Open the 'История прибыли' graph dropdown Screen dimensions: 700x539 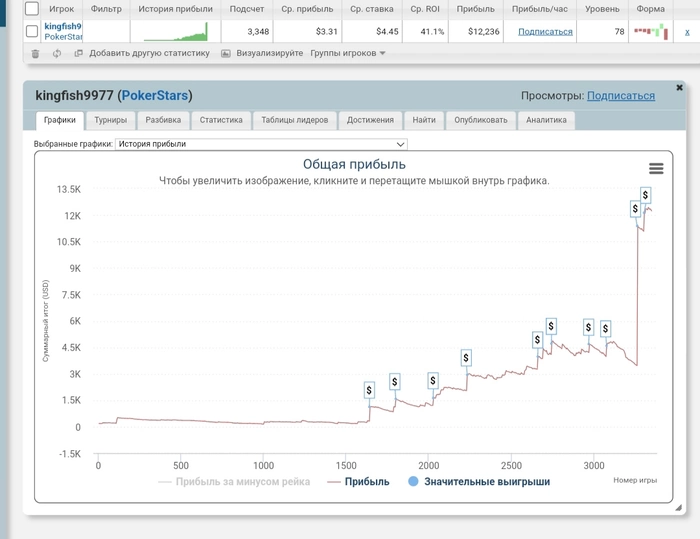pyautogui.click(x=261, y=144)
